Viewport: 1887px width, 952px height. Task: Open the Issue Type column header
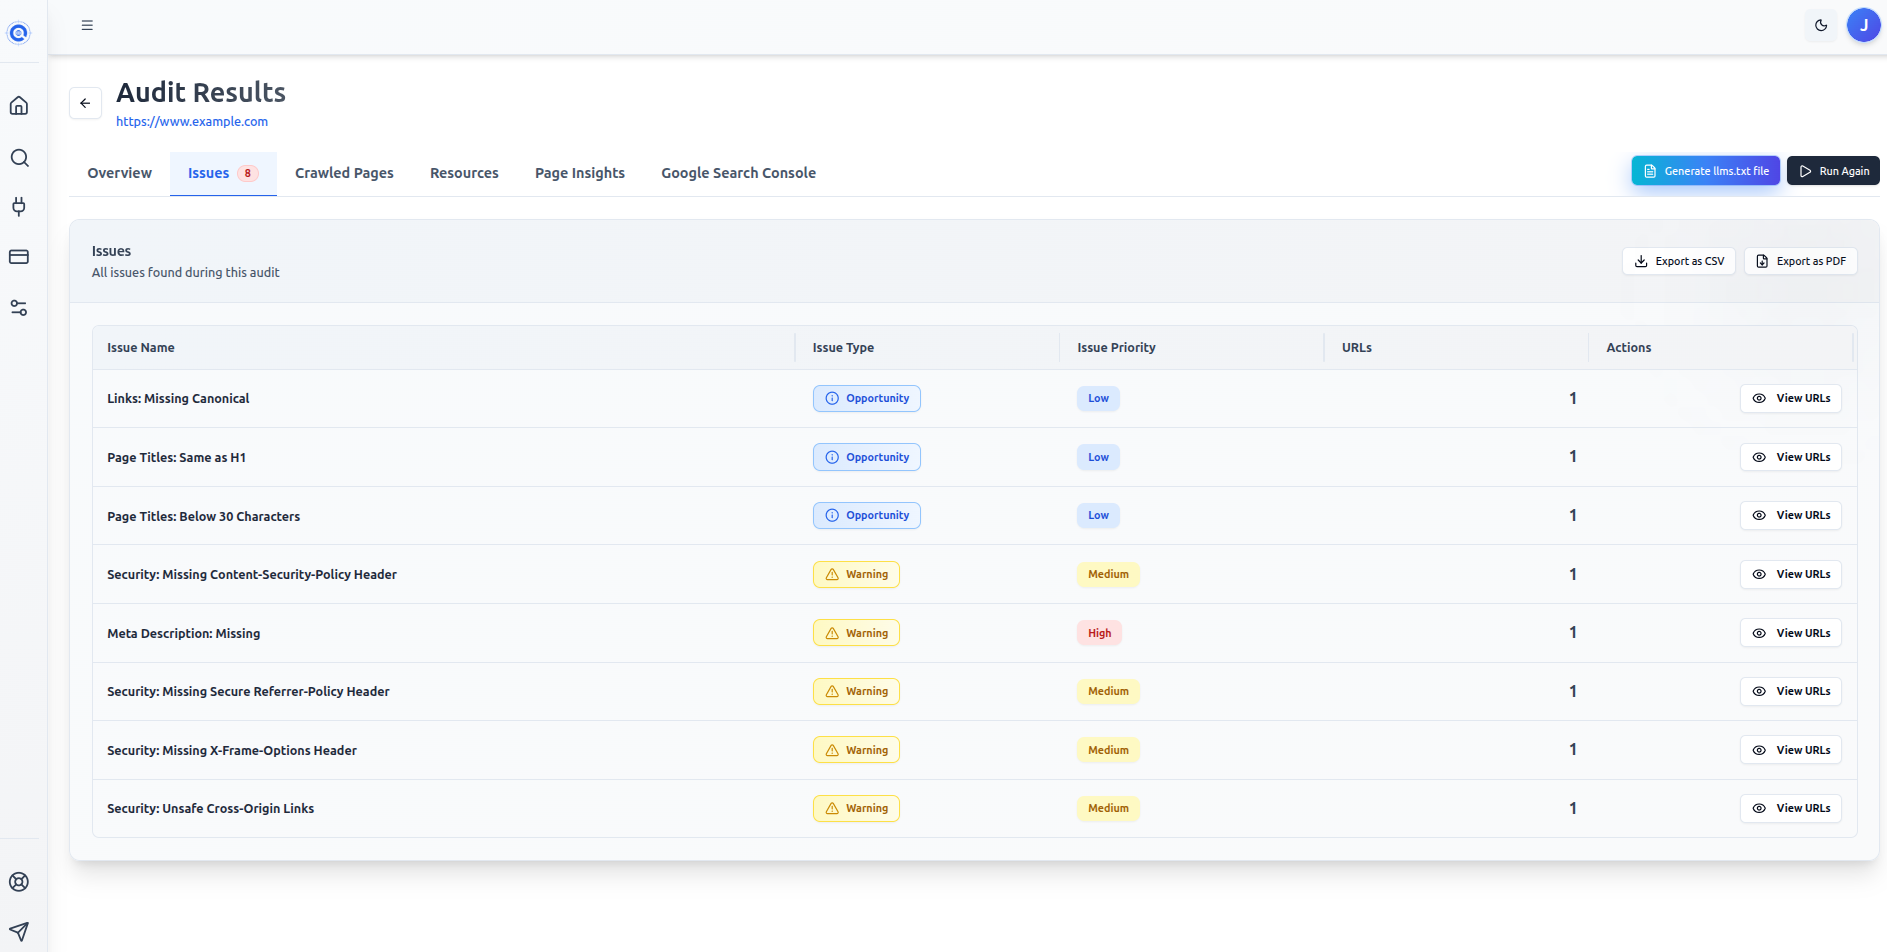click(x=843, y=347)
